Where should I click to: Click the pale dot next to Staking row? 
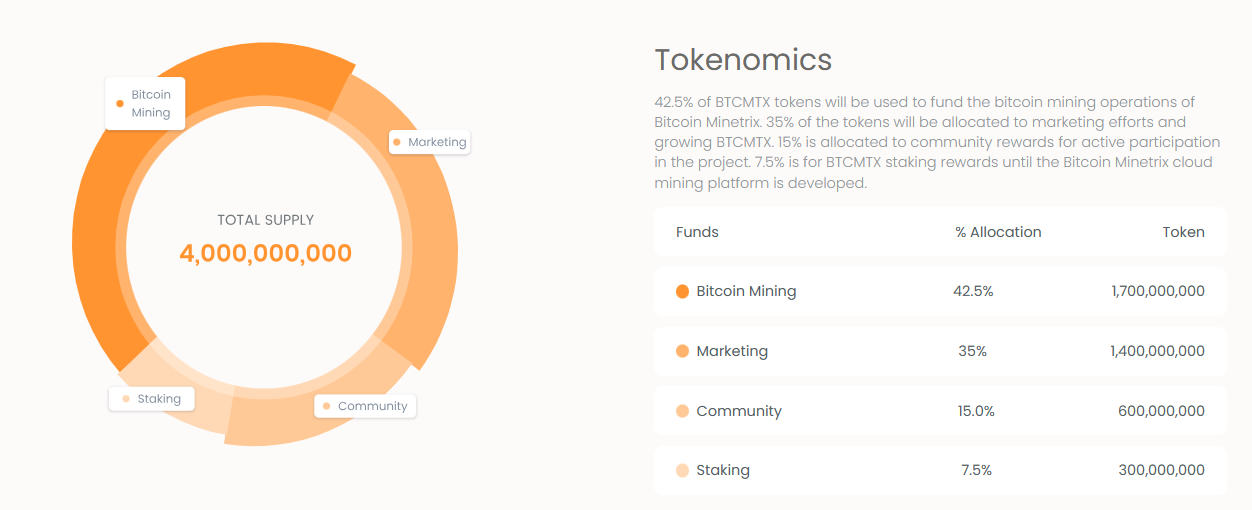click(x=683, y=470)
